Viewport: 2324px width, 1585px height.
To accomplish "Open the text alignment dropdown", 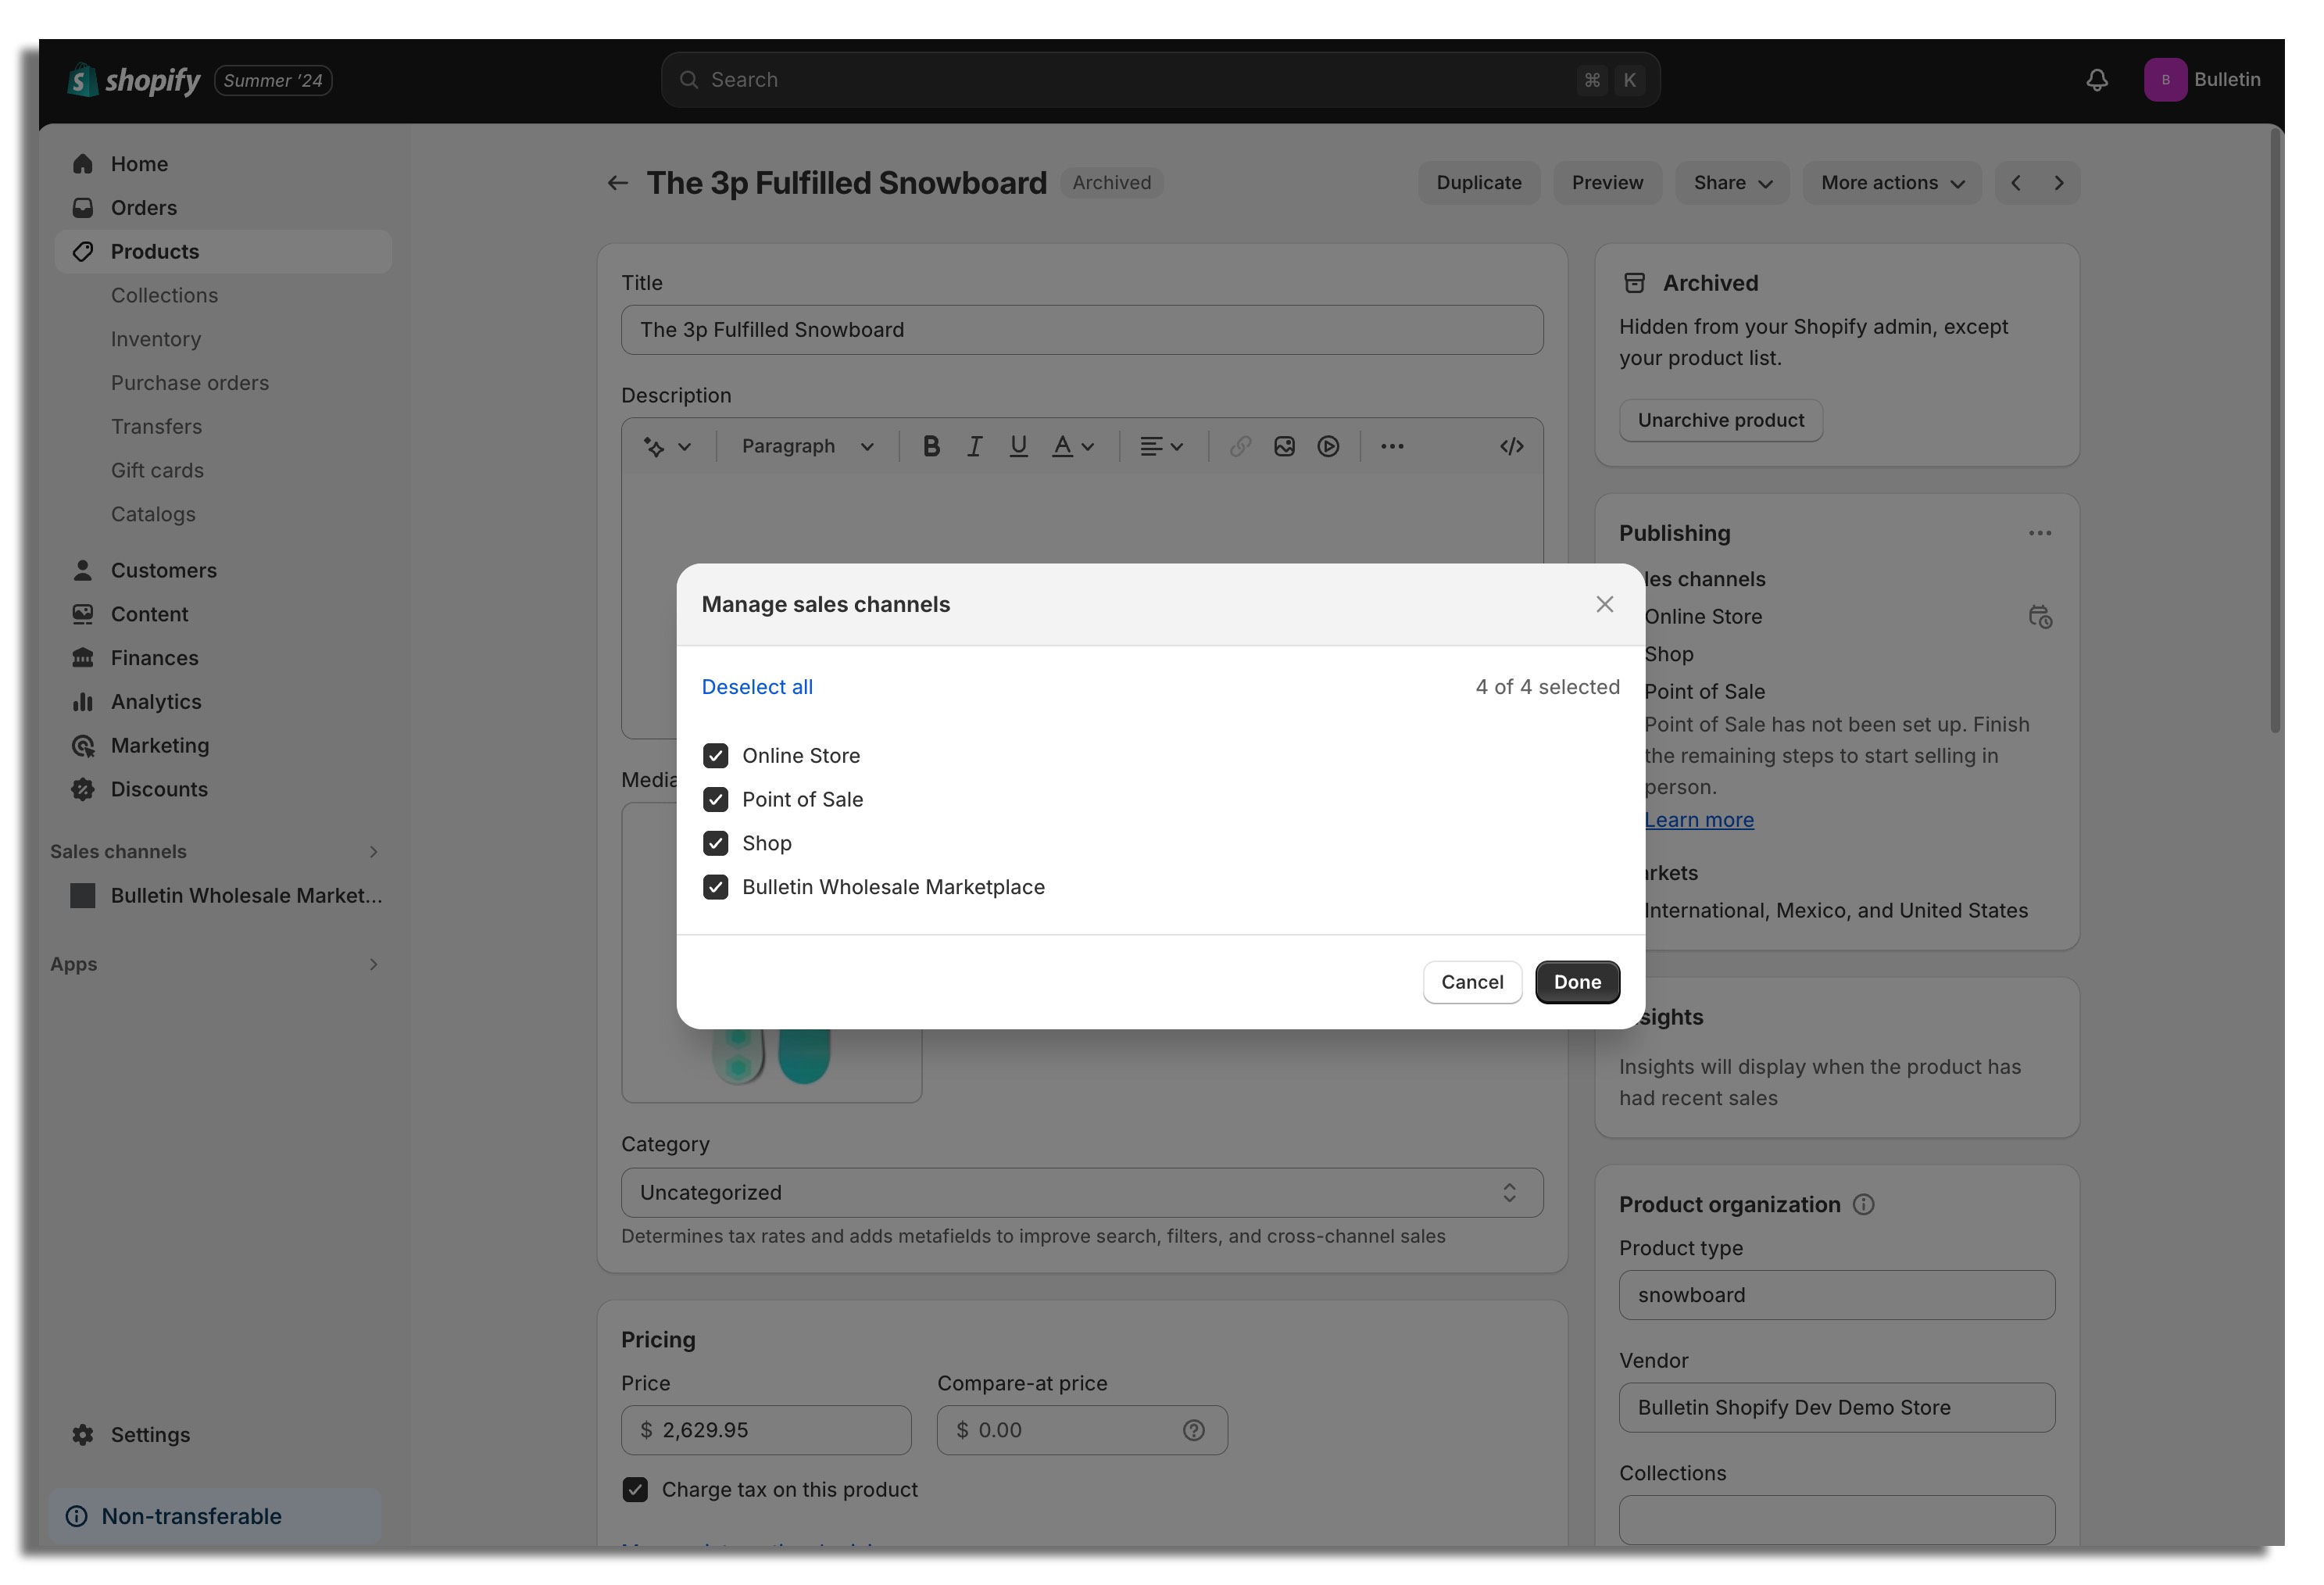I will pos(1161,447).
